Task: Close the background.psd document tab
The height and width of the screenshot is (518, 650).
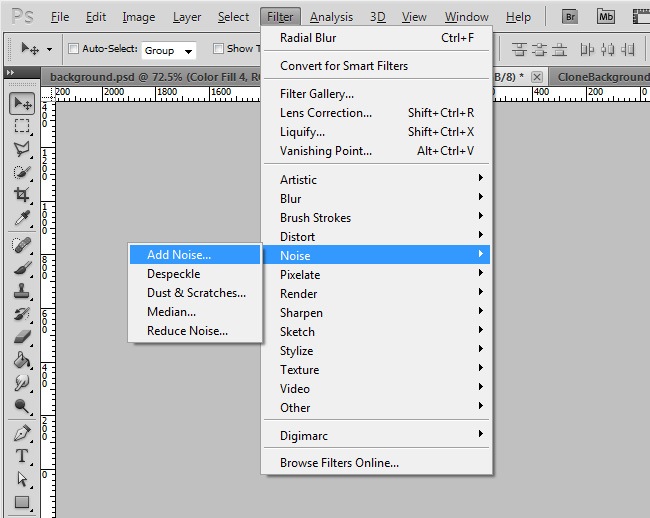Action: (x=537, y=77)
